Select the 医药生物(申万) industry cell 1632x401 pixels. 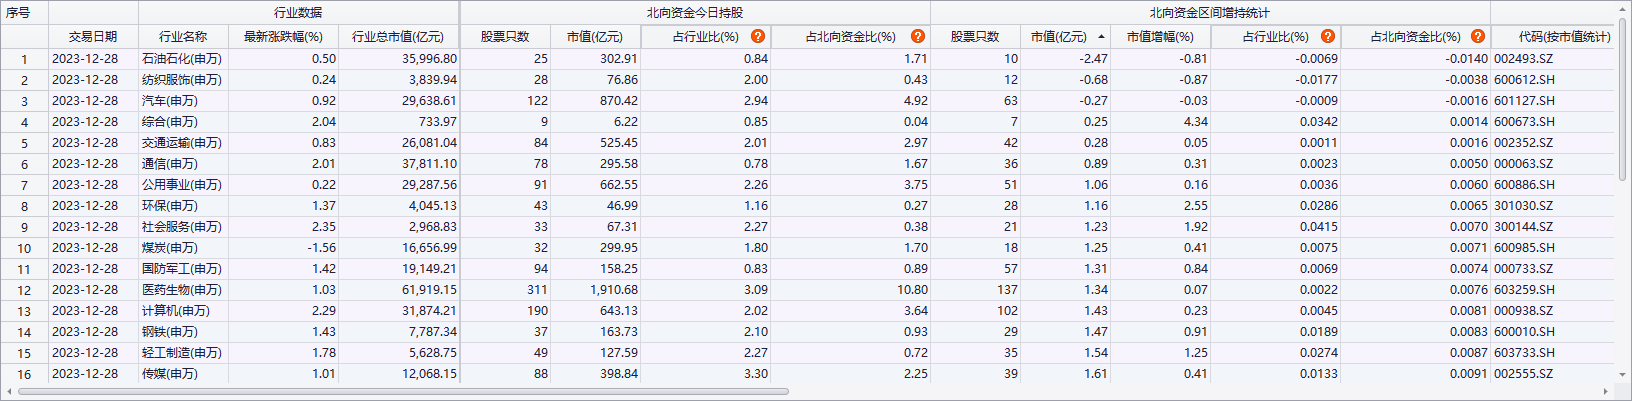tap(182, 290)
